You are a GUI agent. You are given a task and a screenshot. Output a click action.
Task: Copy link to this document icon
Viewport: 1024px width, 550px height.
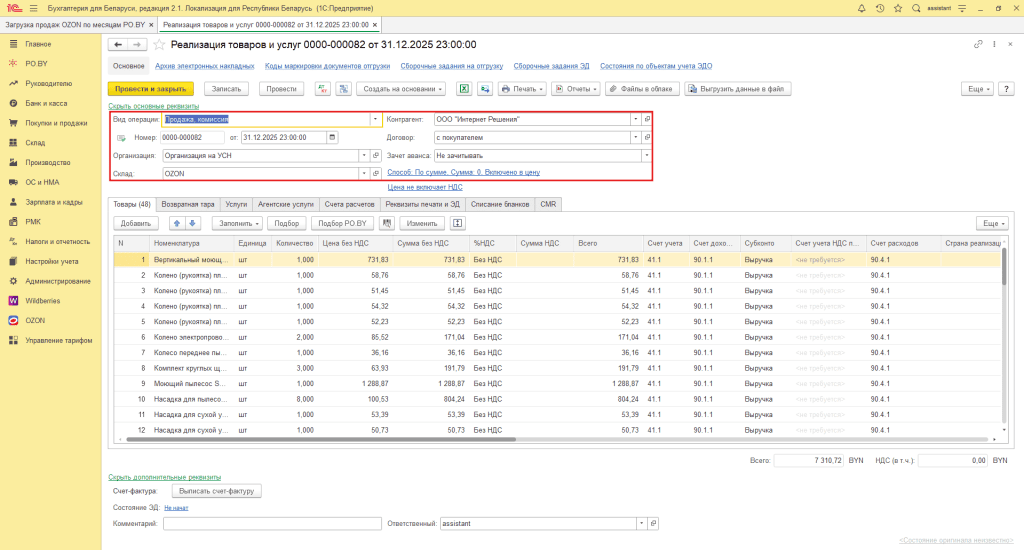[x=978, y=44]
